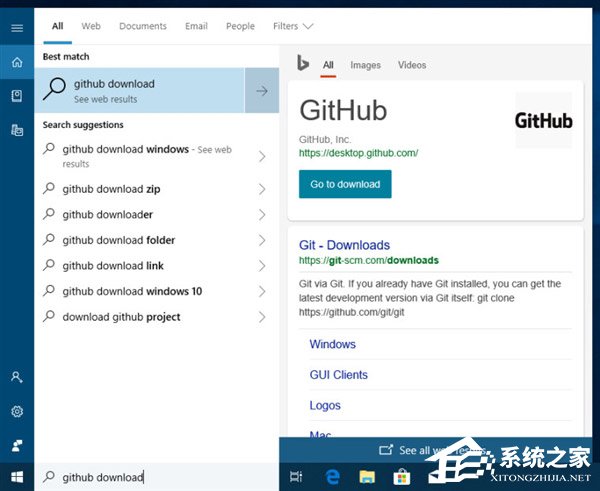
Task: Open the devices icon in the sidebar
Action: [x=17, y=130]
